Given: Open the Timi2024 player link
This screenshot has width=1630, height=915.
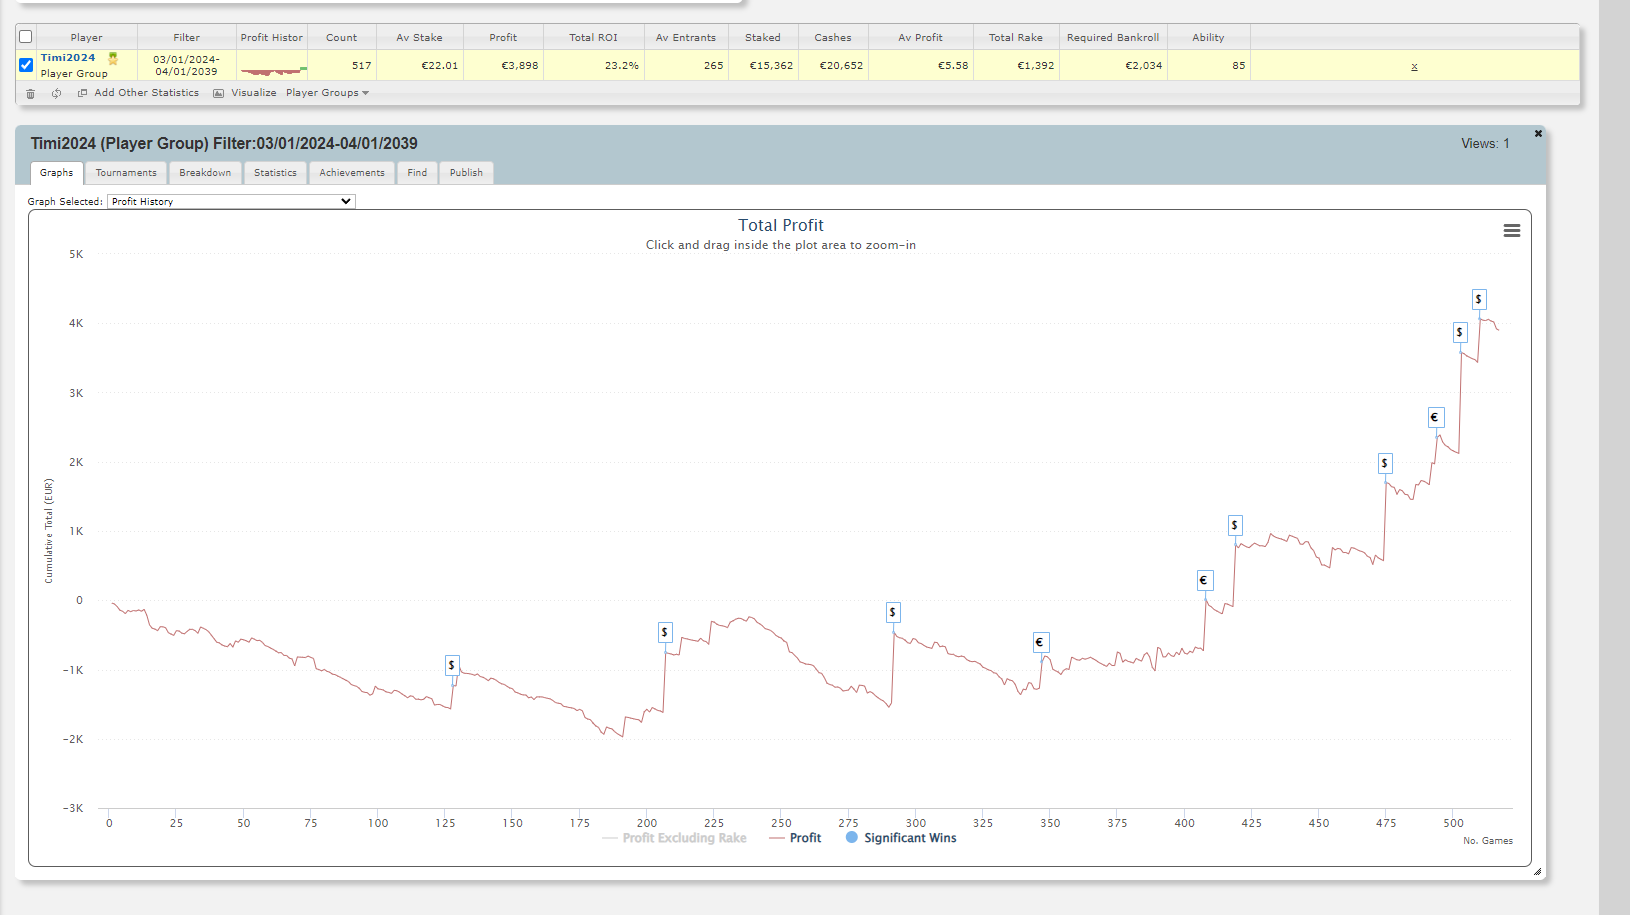Looking at the screenshot, I should (x=68, y=58).
